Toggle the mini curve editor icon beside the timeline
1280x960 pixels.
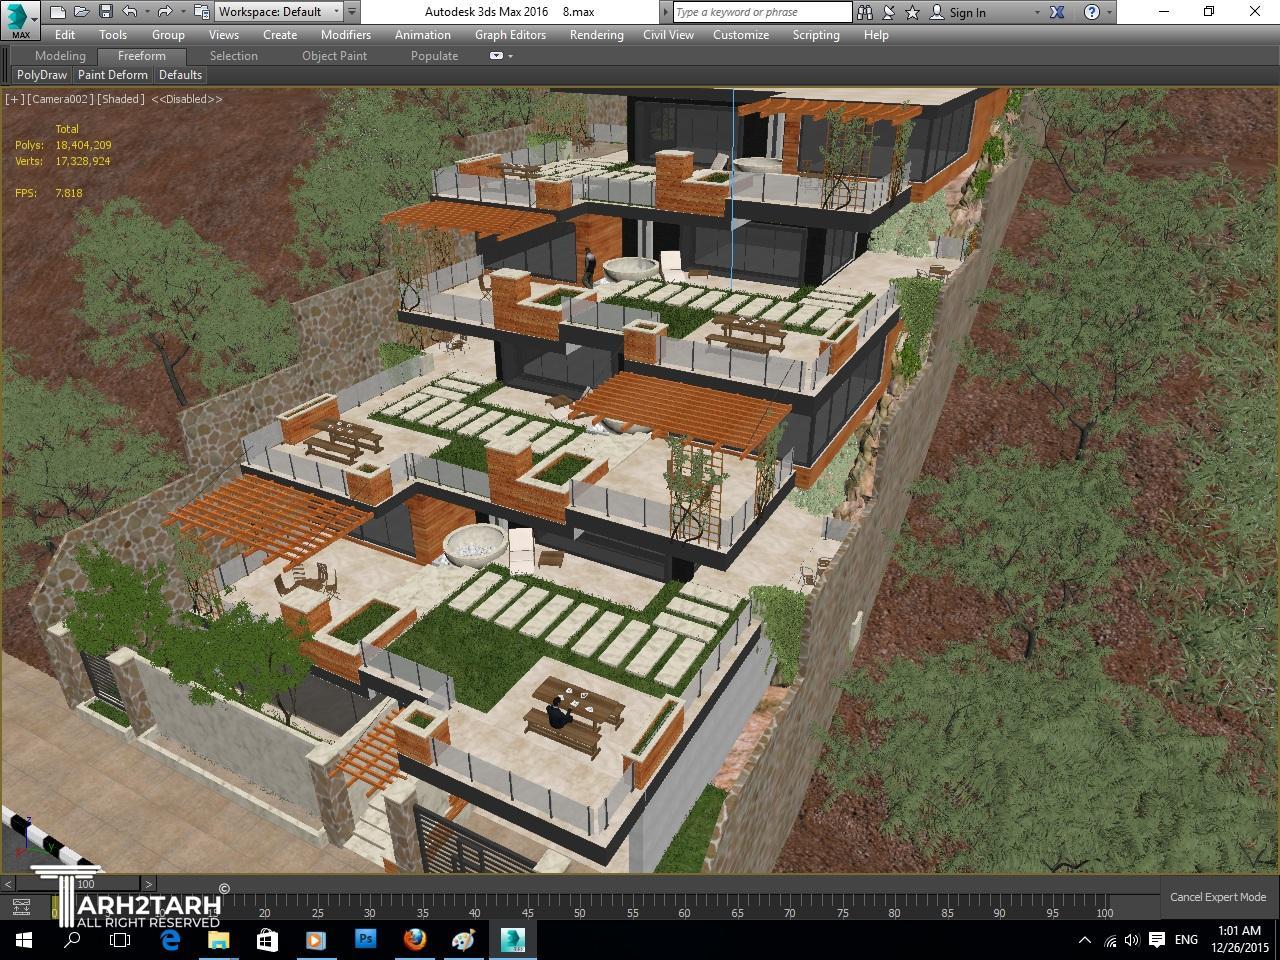tap(21, 907)
